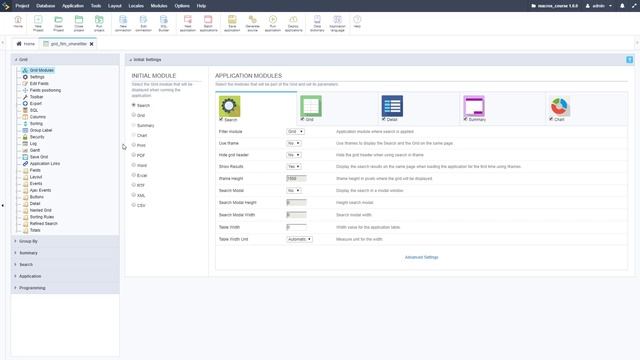
Task: Click the Search module gear icon
Action: click(229, 106)
